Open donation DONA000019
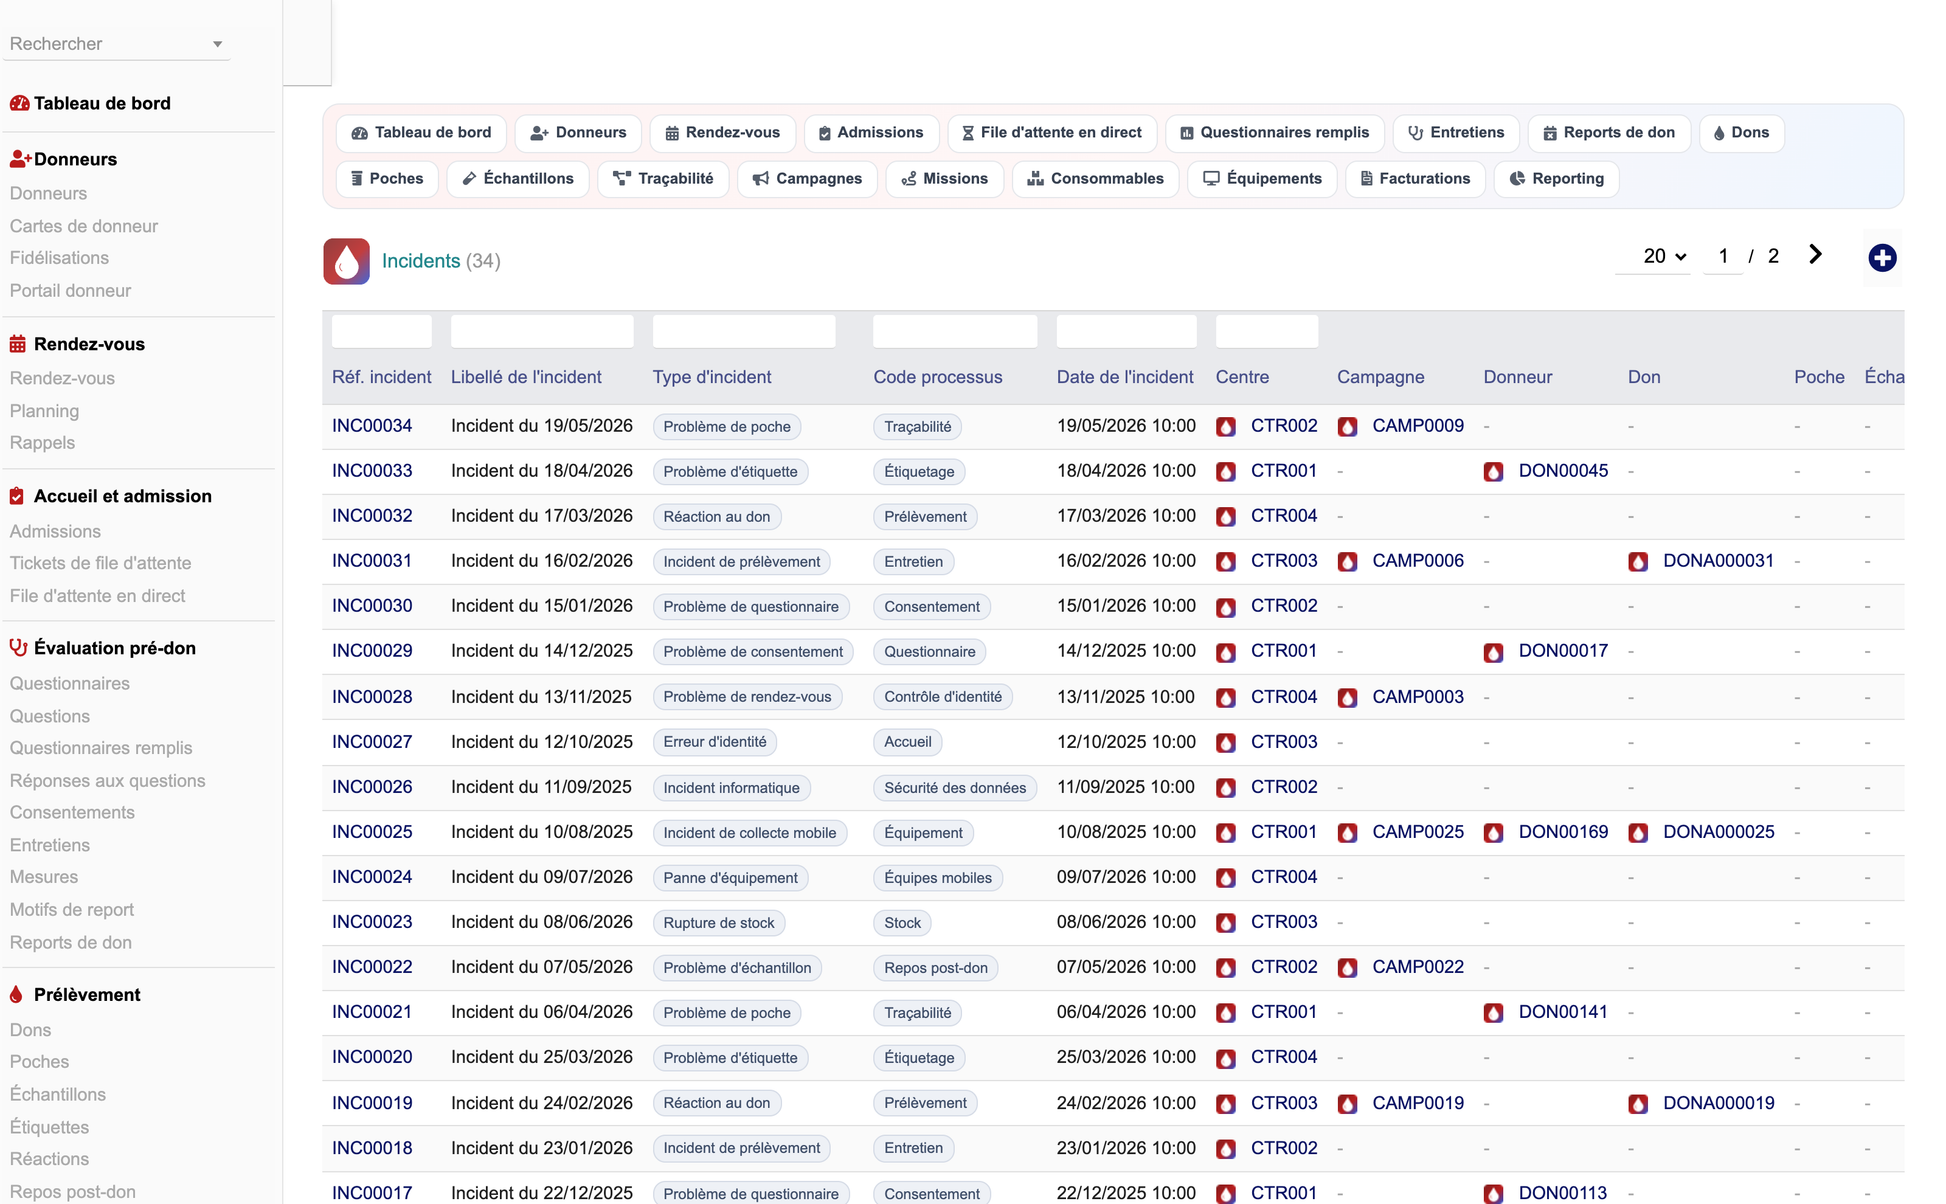1946x1204 pixels. point(1719,1103)
